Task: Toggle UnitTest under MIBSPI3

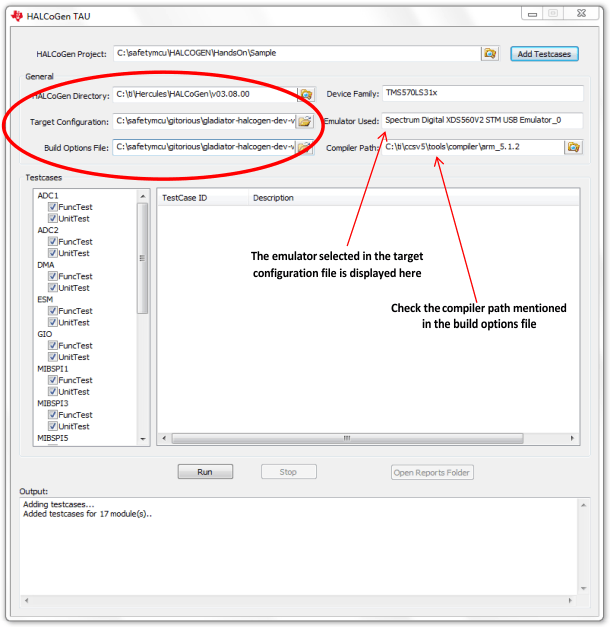Action: (52, 426)
